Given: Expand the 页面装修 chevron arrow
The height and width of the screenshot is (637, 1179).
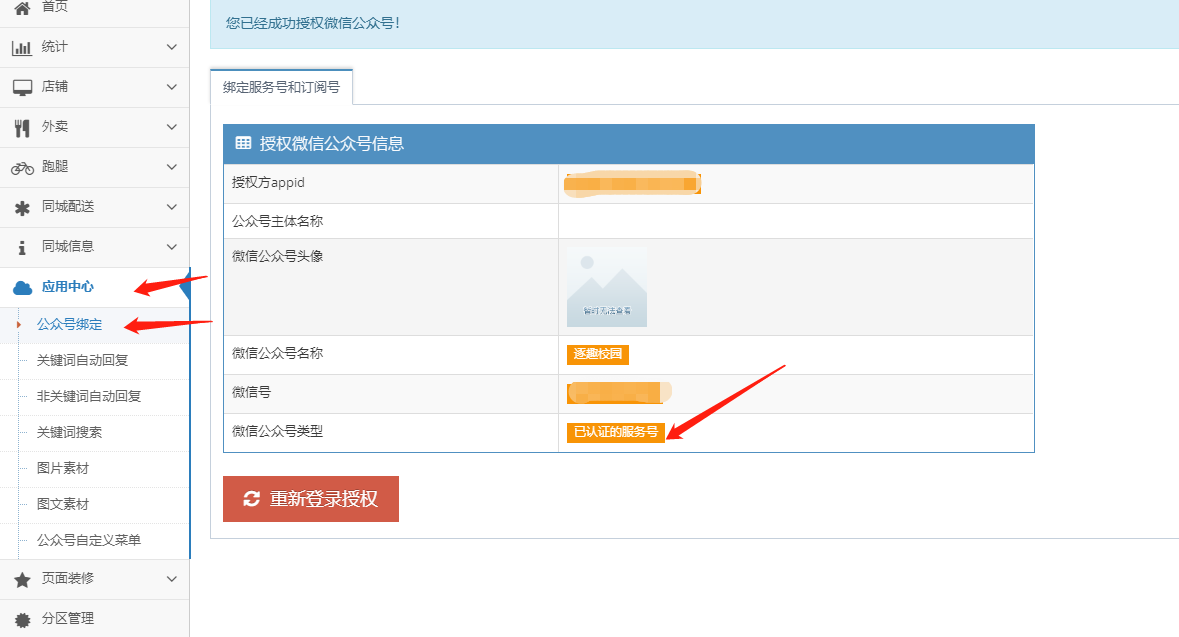Looking at the screenshot, I should 171,579.
